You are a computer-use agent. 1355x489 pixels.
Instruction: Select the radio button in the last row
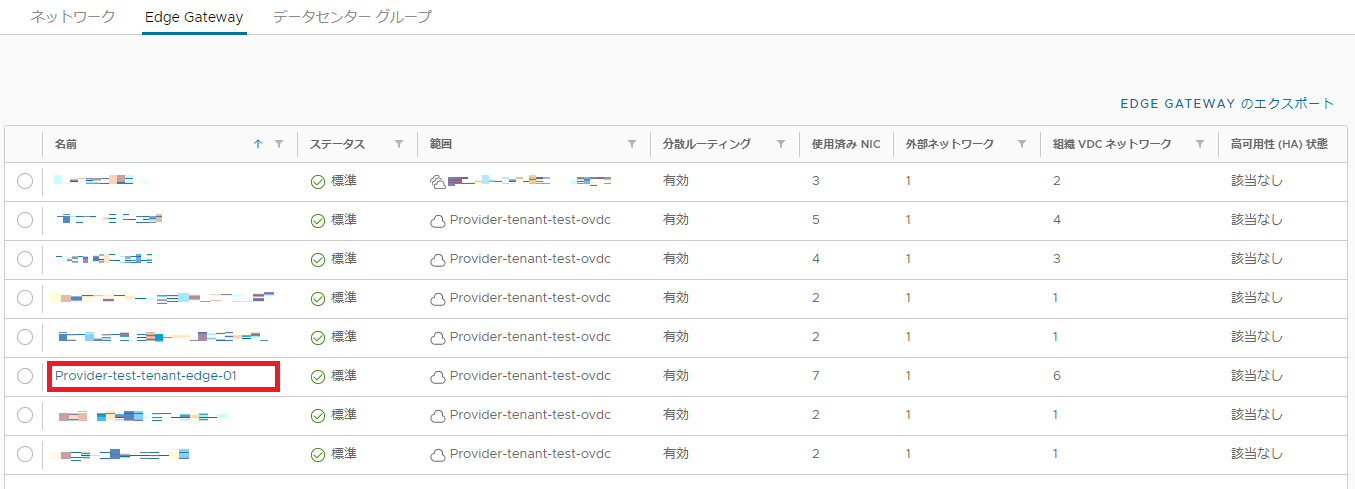point(25,454)
